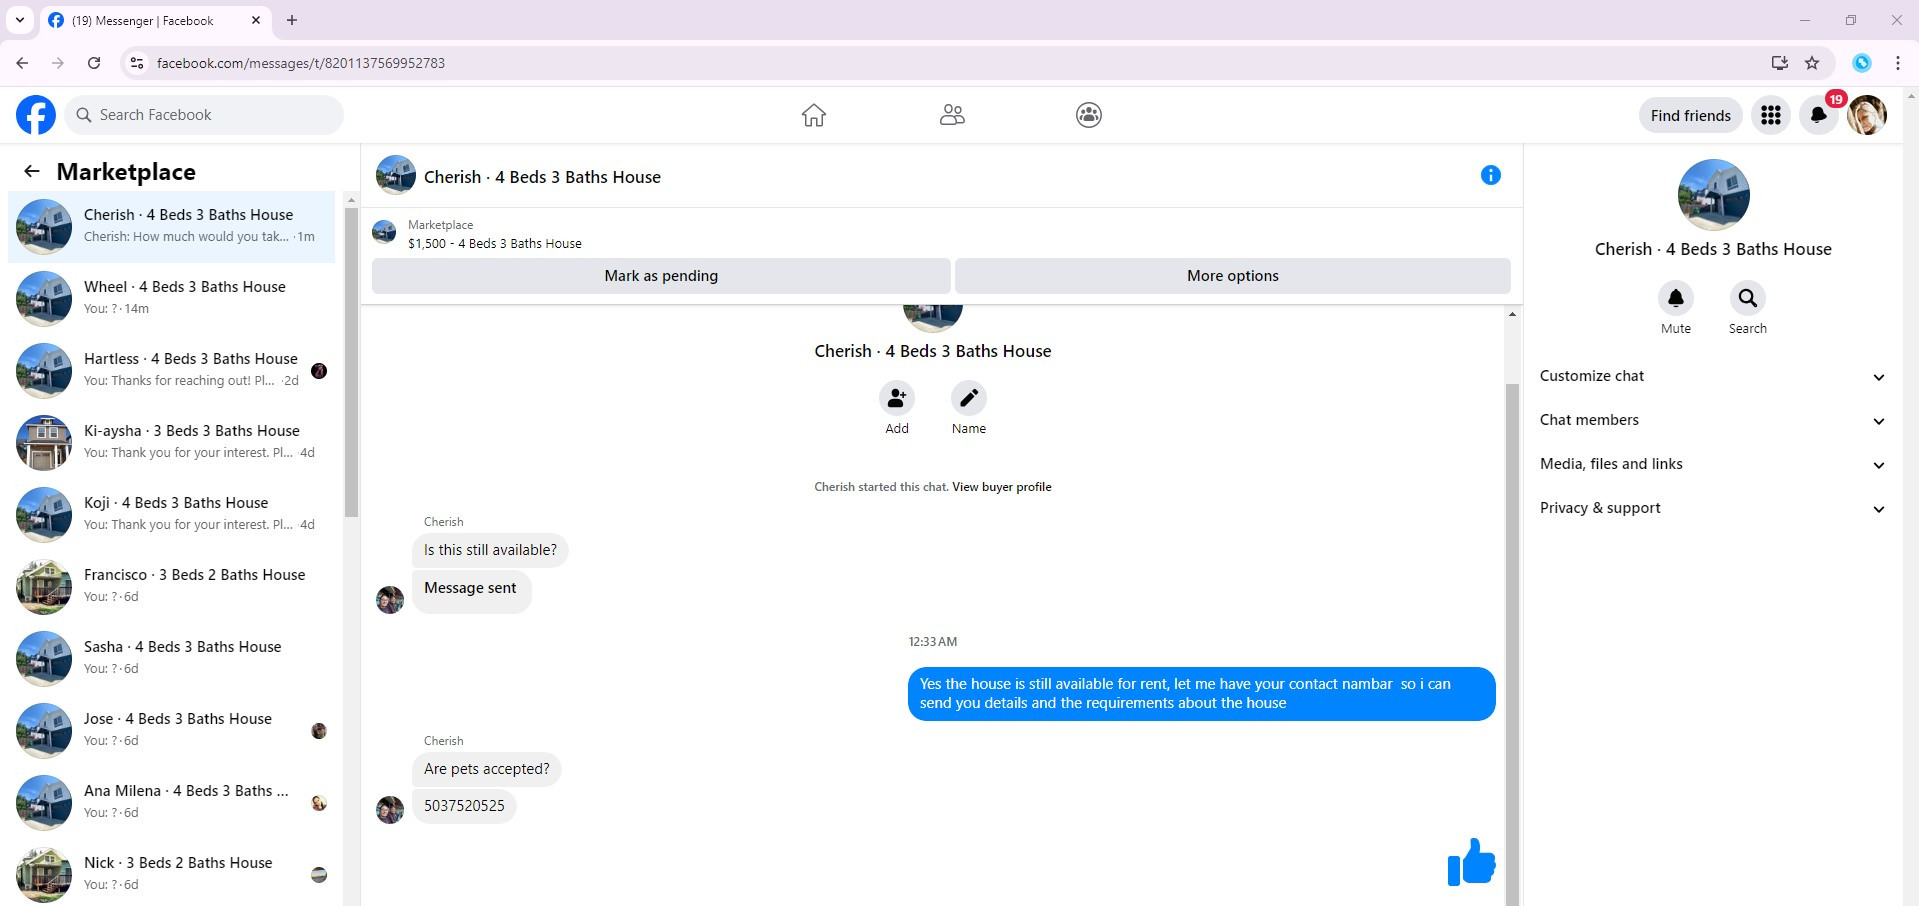This screenshot has height=906, width=1919.
Task: Click the Mark as pending button
Action: point(661,276)
